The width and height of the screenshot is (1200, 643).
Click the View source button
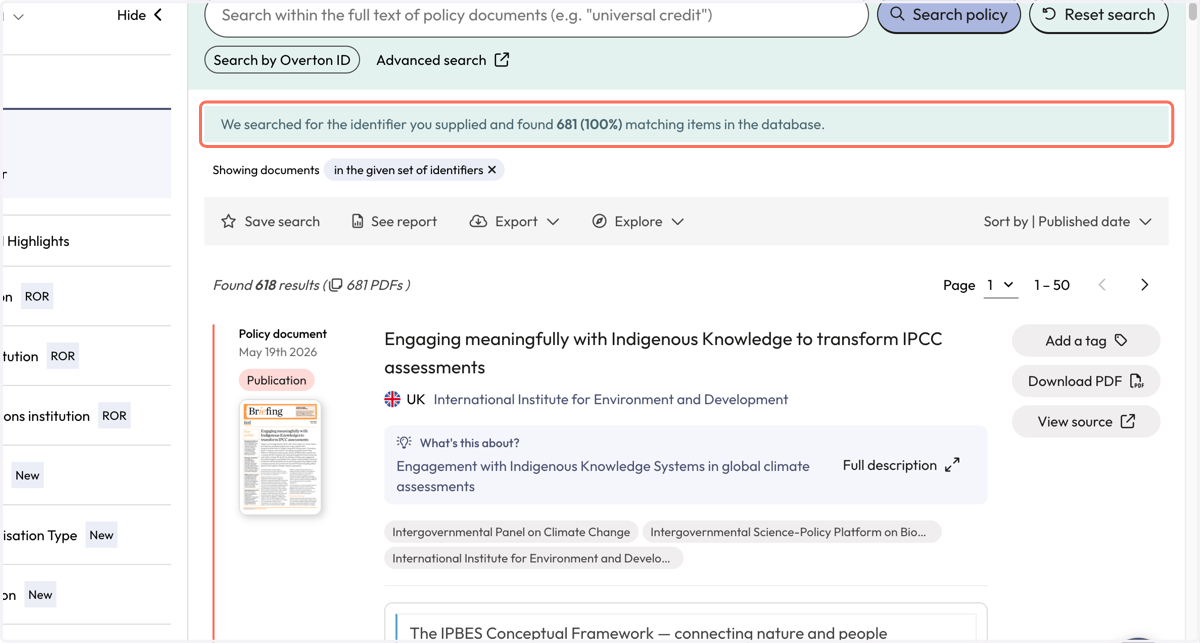pos(1086,422)
